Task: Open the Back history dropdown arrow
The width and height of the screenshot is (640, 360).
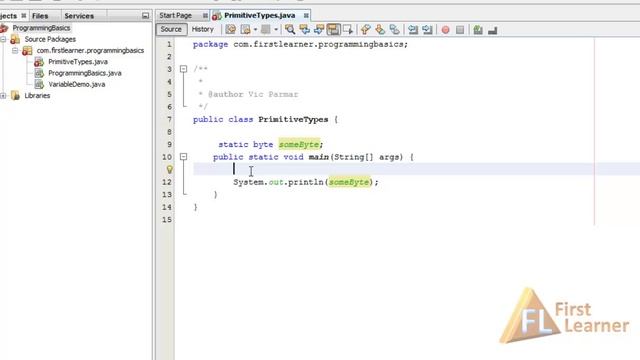Action: [256, 30]
